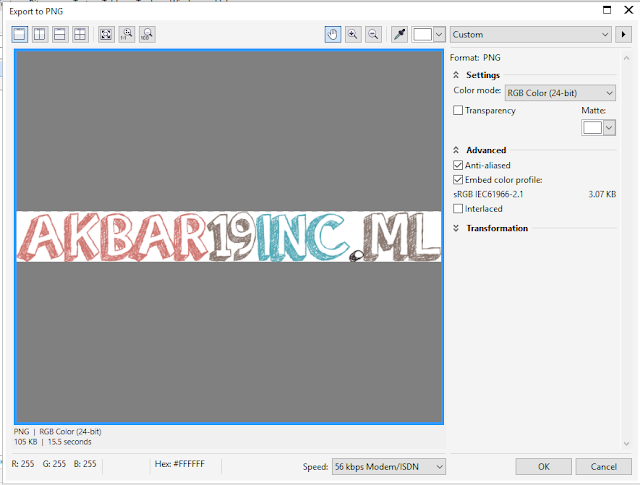Click the R: 255 readout
The width and height of the screenshot is (640, 485).
coord(23,464)
